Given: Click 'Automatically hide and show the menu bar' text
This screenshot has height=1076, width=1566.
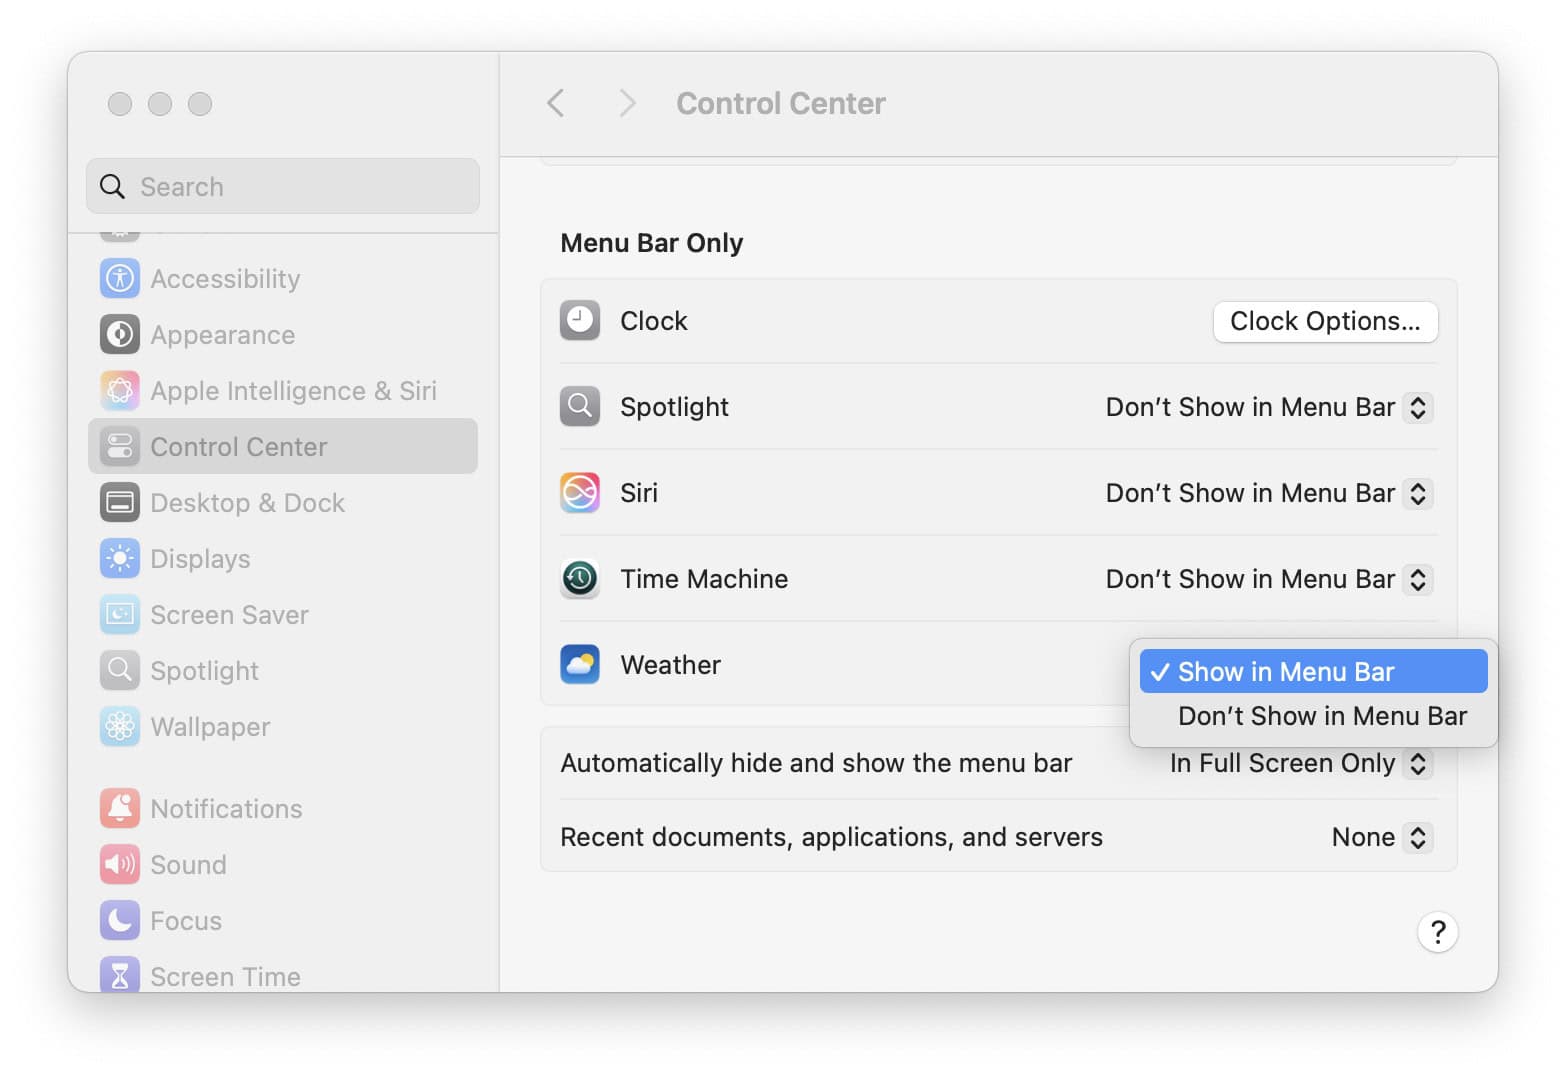Looking at the screenshot, I should (816, 763).
